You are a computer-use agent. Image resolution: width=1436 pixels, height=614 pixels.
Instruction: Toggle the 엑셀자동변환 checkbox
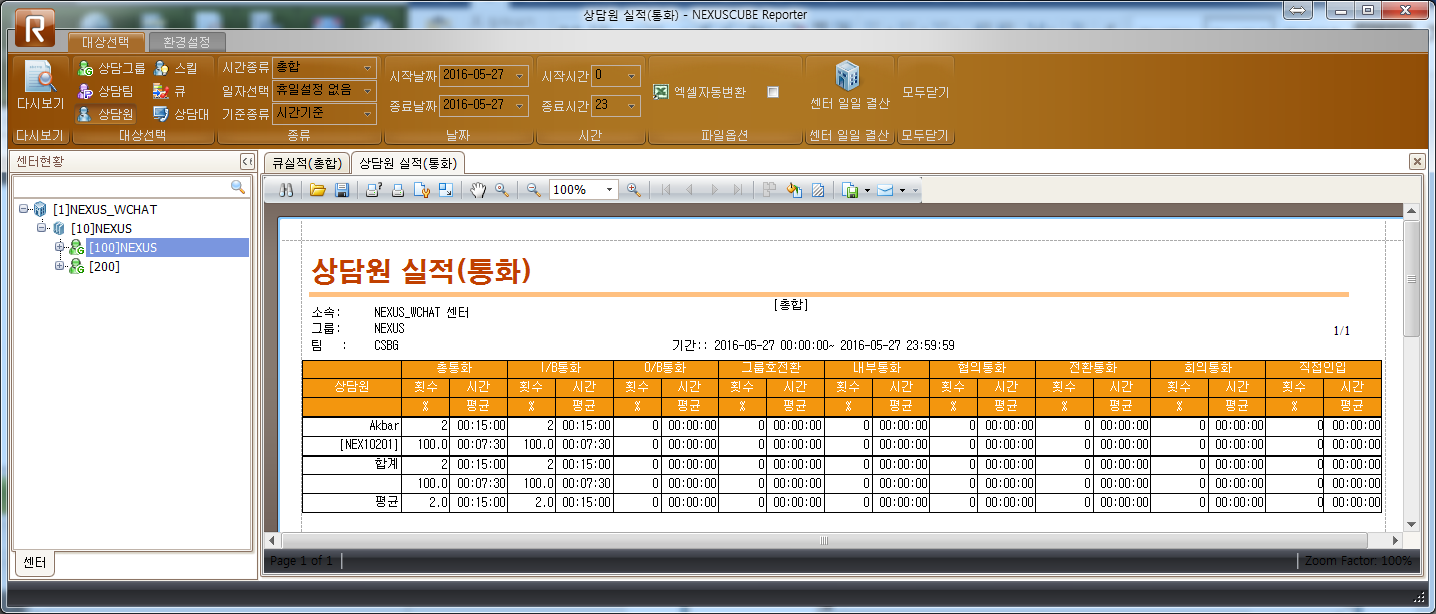[773, 92]
